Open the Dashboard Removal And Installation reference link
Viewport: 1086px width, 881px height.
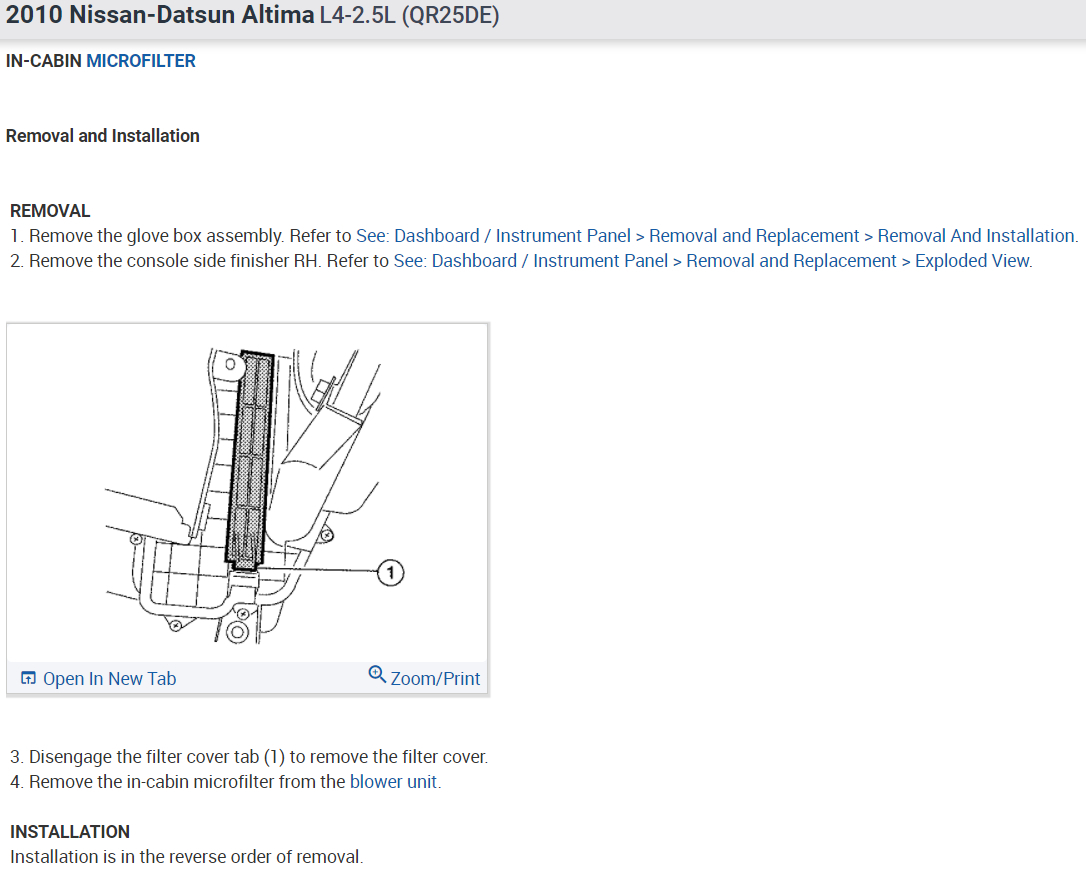717,236
